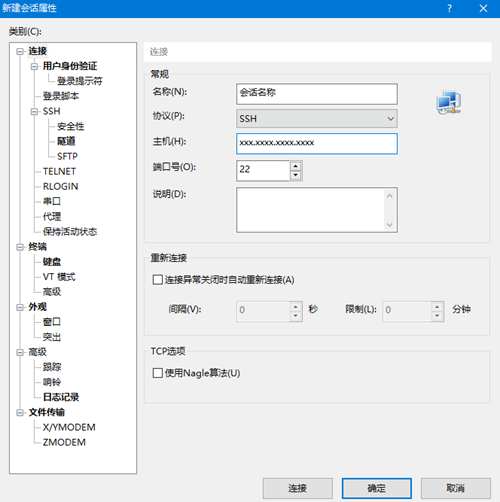Collapse the 终端 tree node
This screenshot has height=502, width=500.
tap(20, 247)
